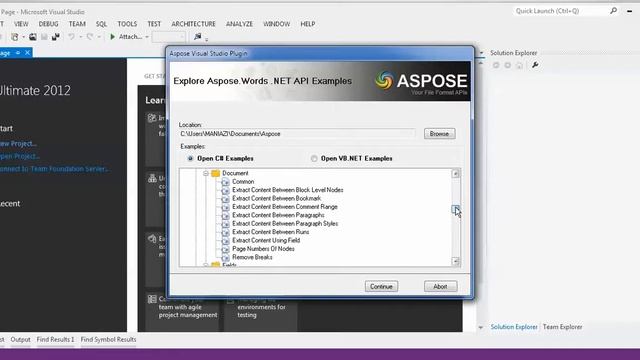The image size is (640, 360).
Task: Click the icon beside Extract Content Using Field
Action: [225, 240]
